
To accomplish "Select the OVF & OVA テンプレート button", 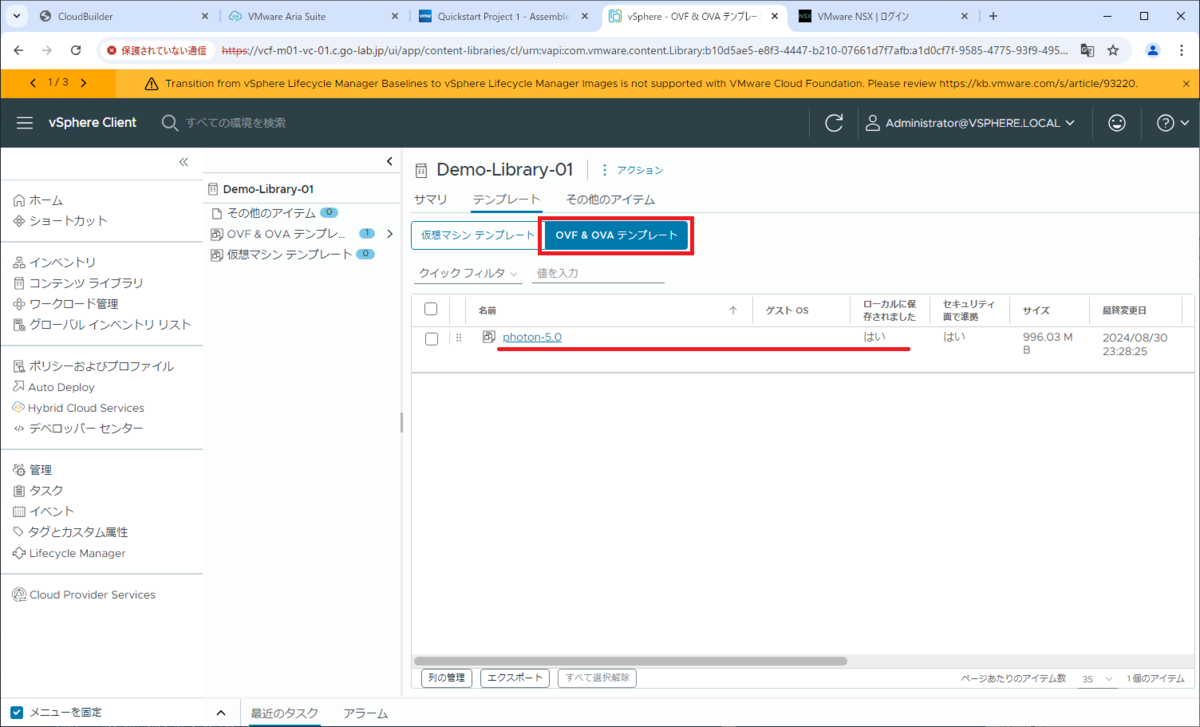I will click(x=616, y=236).
